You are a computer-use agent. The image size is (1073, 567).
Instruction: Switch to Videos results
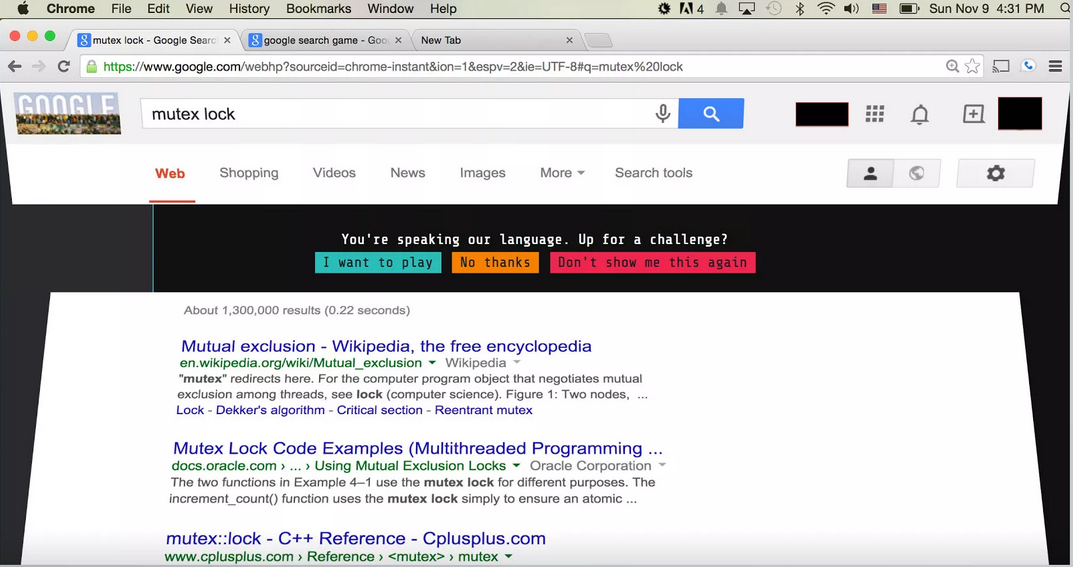334,173
